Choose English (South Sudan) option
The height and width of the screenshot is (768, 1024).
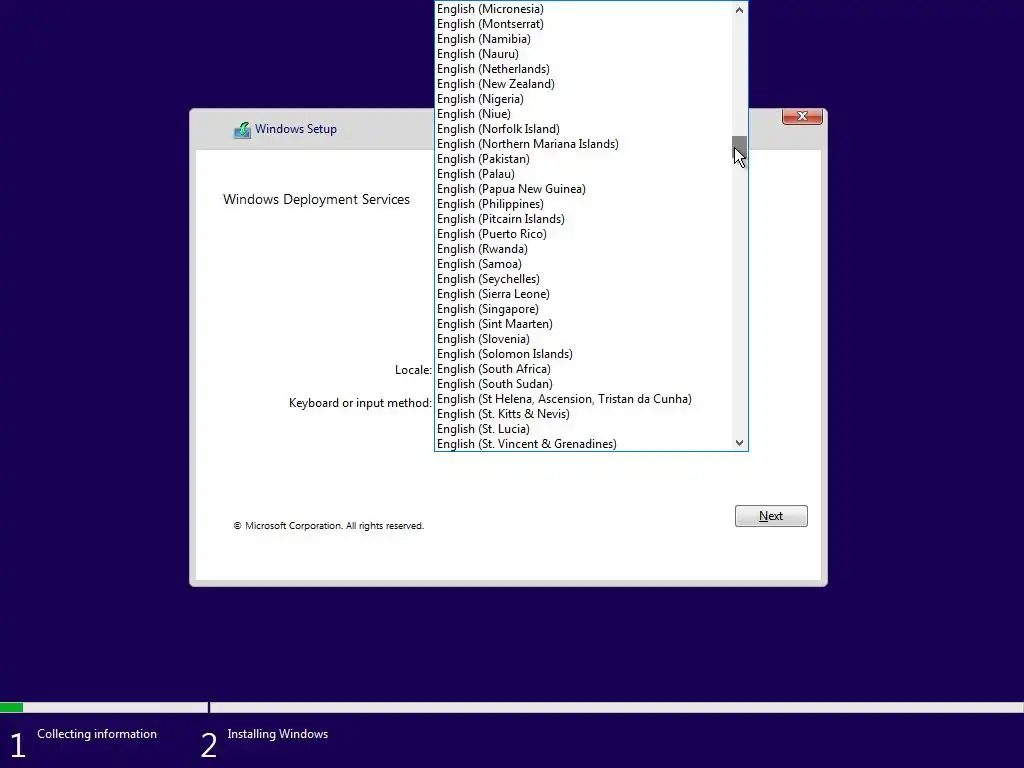click(x=583, y=385)
